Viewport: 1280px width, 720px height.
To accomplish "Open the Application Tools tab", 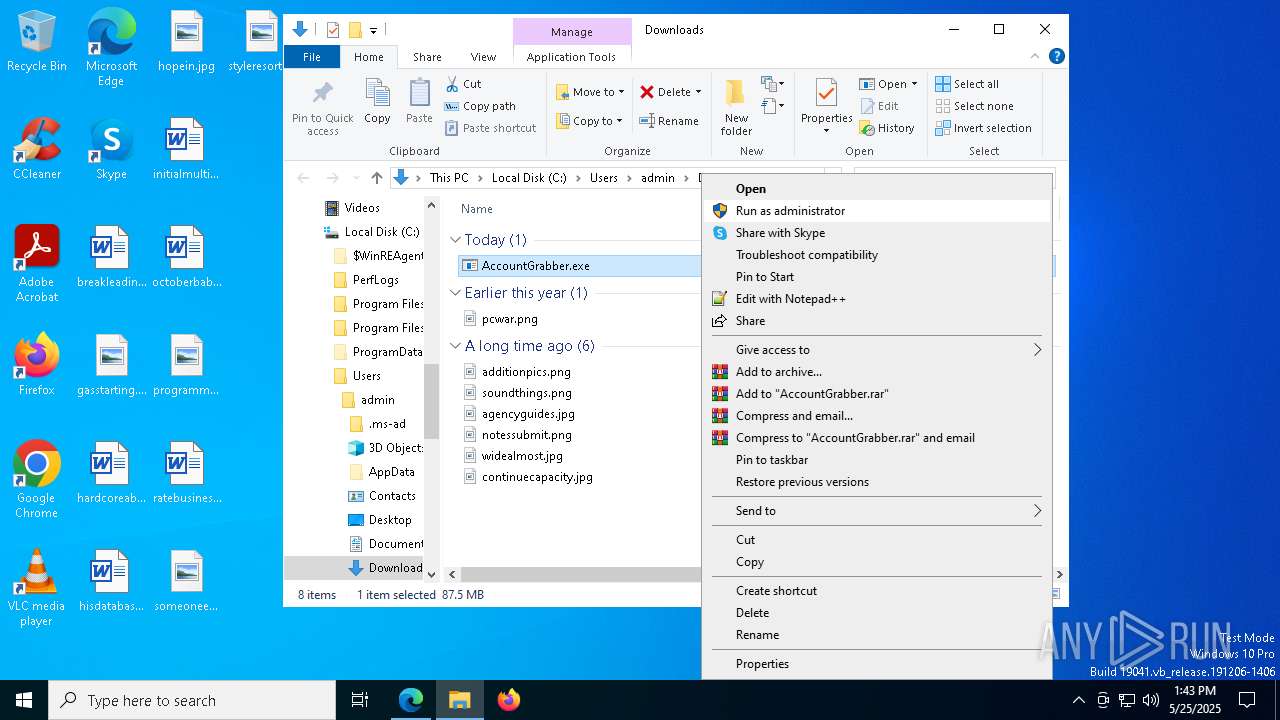I will tap(571, 57).
